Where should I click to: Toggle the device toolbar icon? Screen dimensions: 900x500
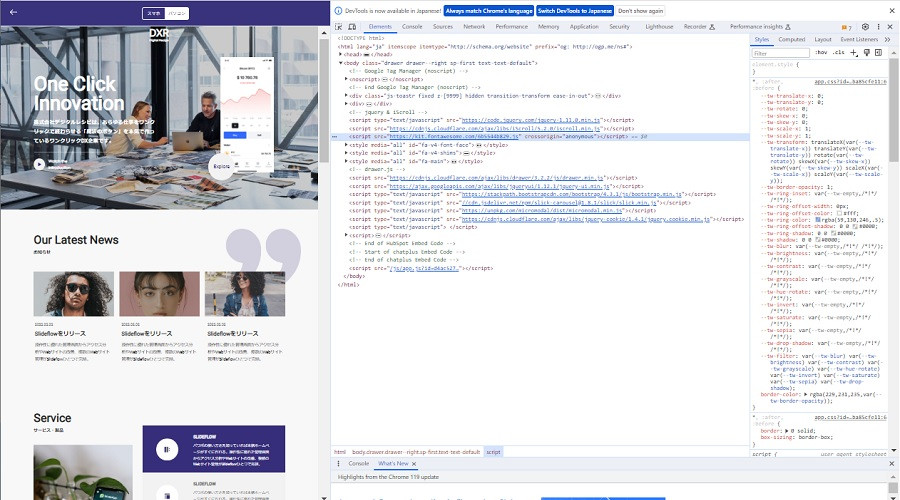pyautogui.click(x=352, y=27)
